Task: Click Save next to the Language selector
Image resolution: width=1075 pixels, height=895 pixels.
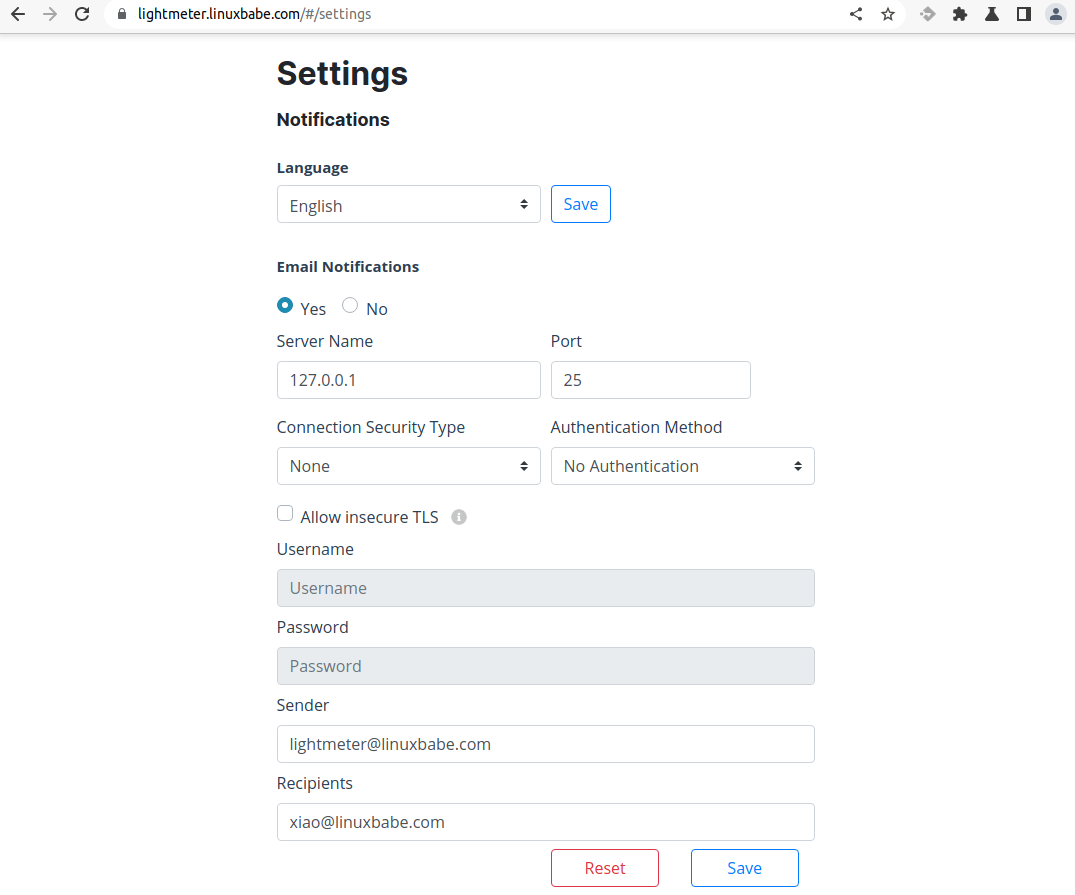Action: coord(580,204)
